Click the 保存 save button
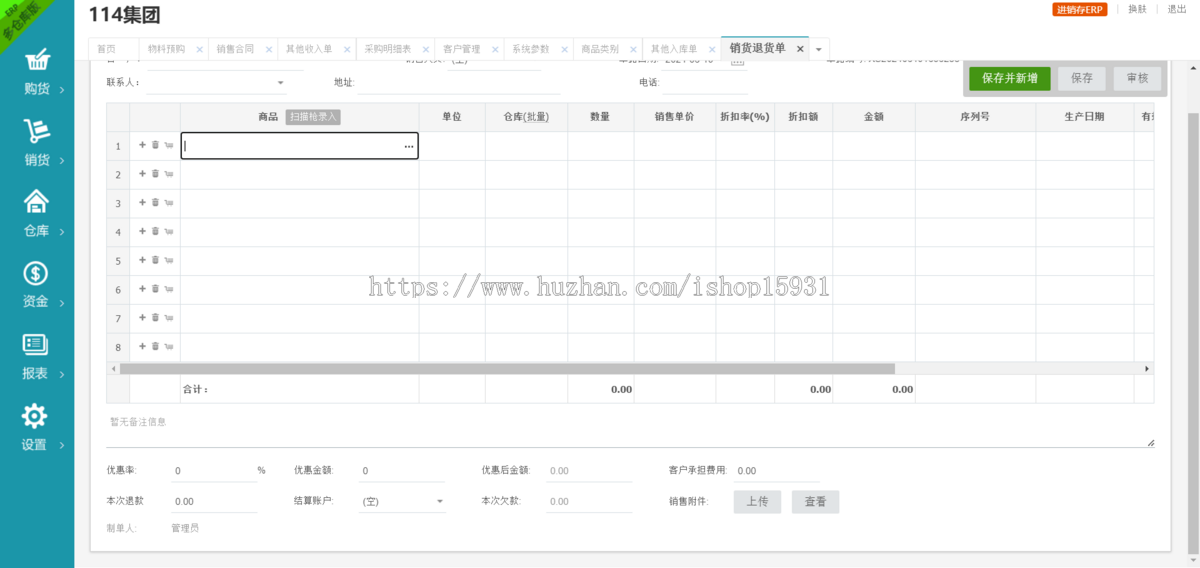The image size is (1200, 568). [1082, 78]
